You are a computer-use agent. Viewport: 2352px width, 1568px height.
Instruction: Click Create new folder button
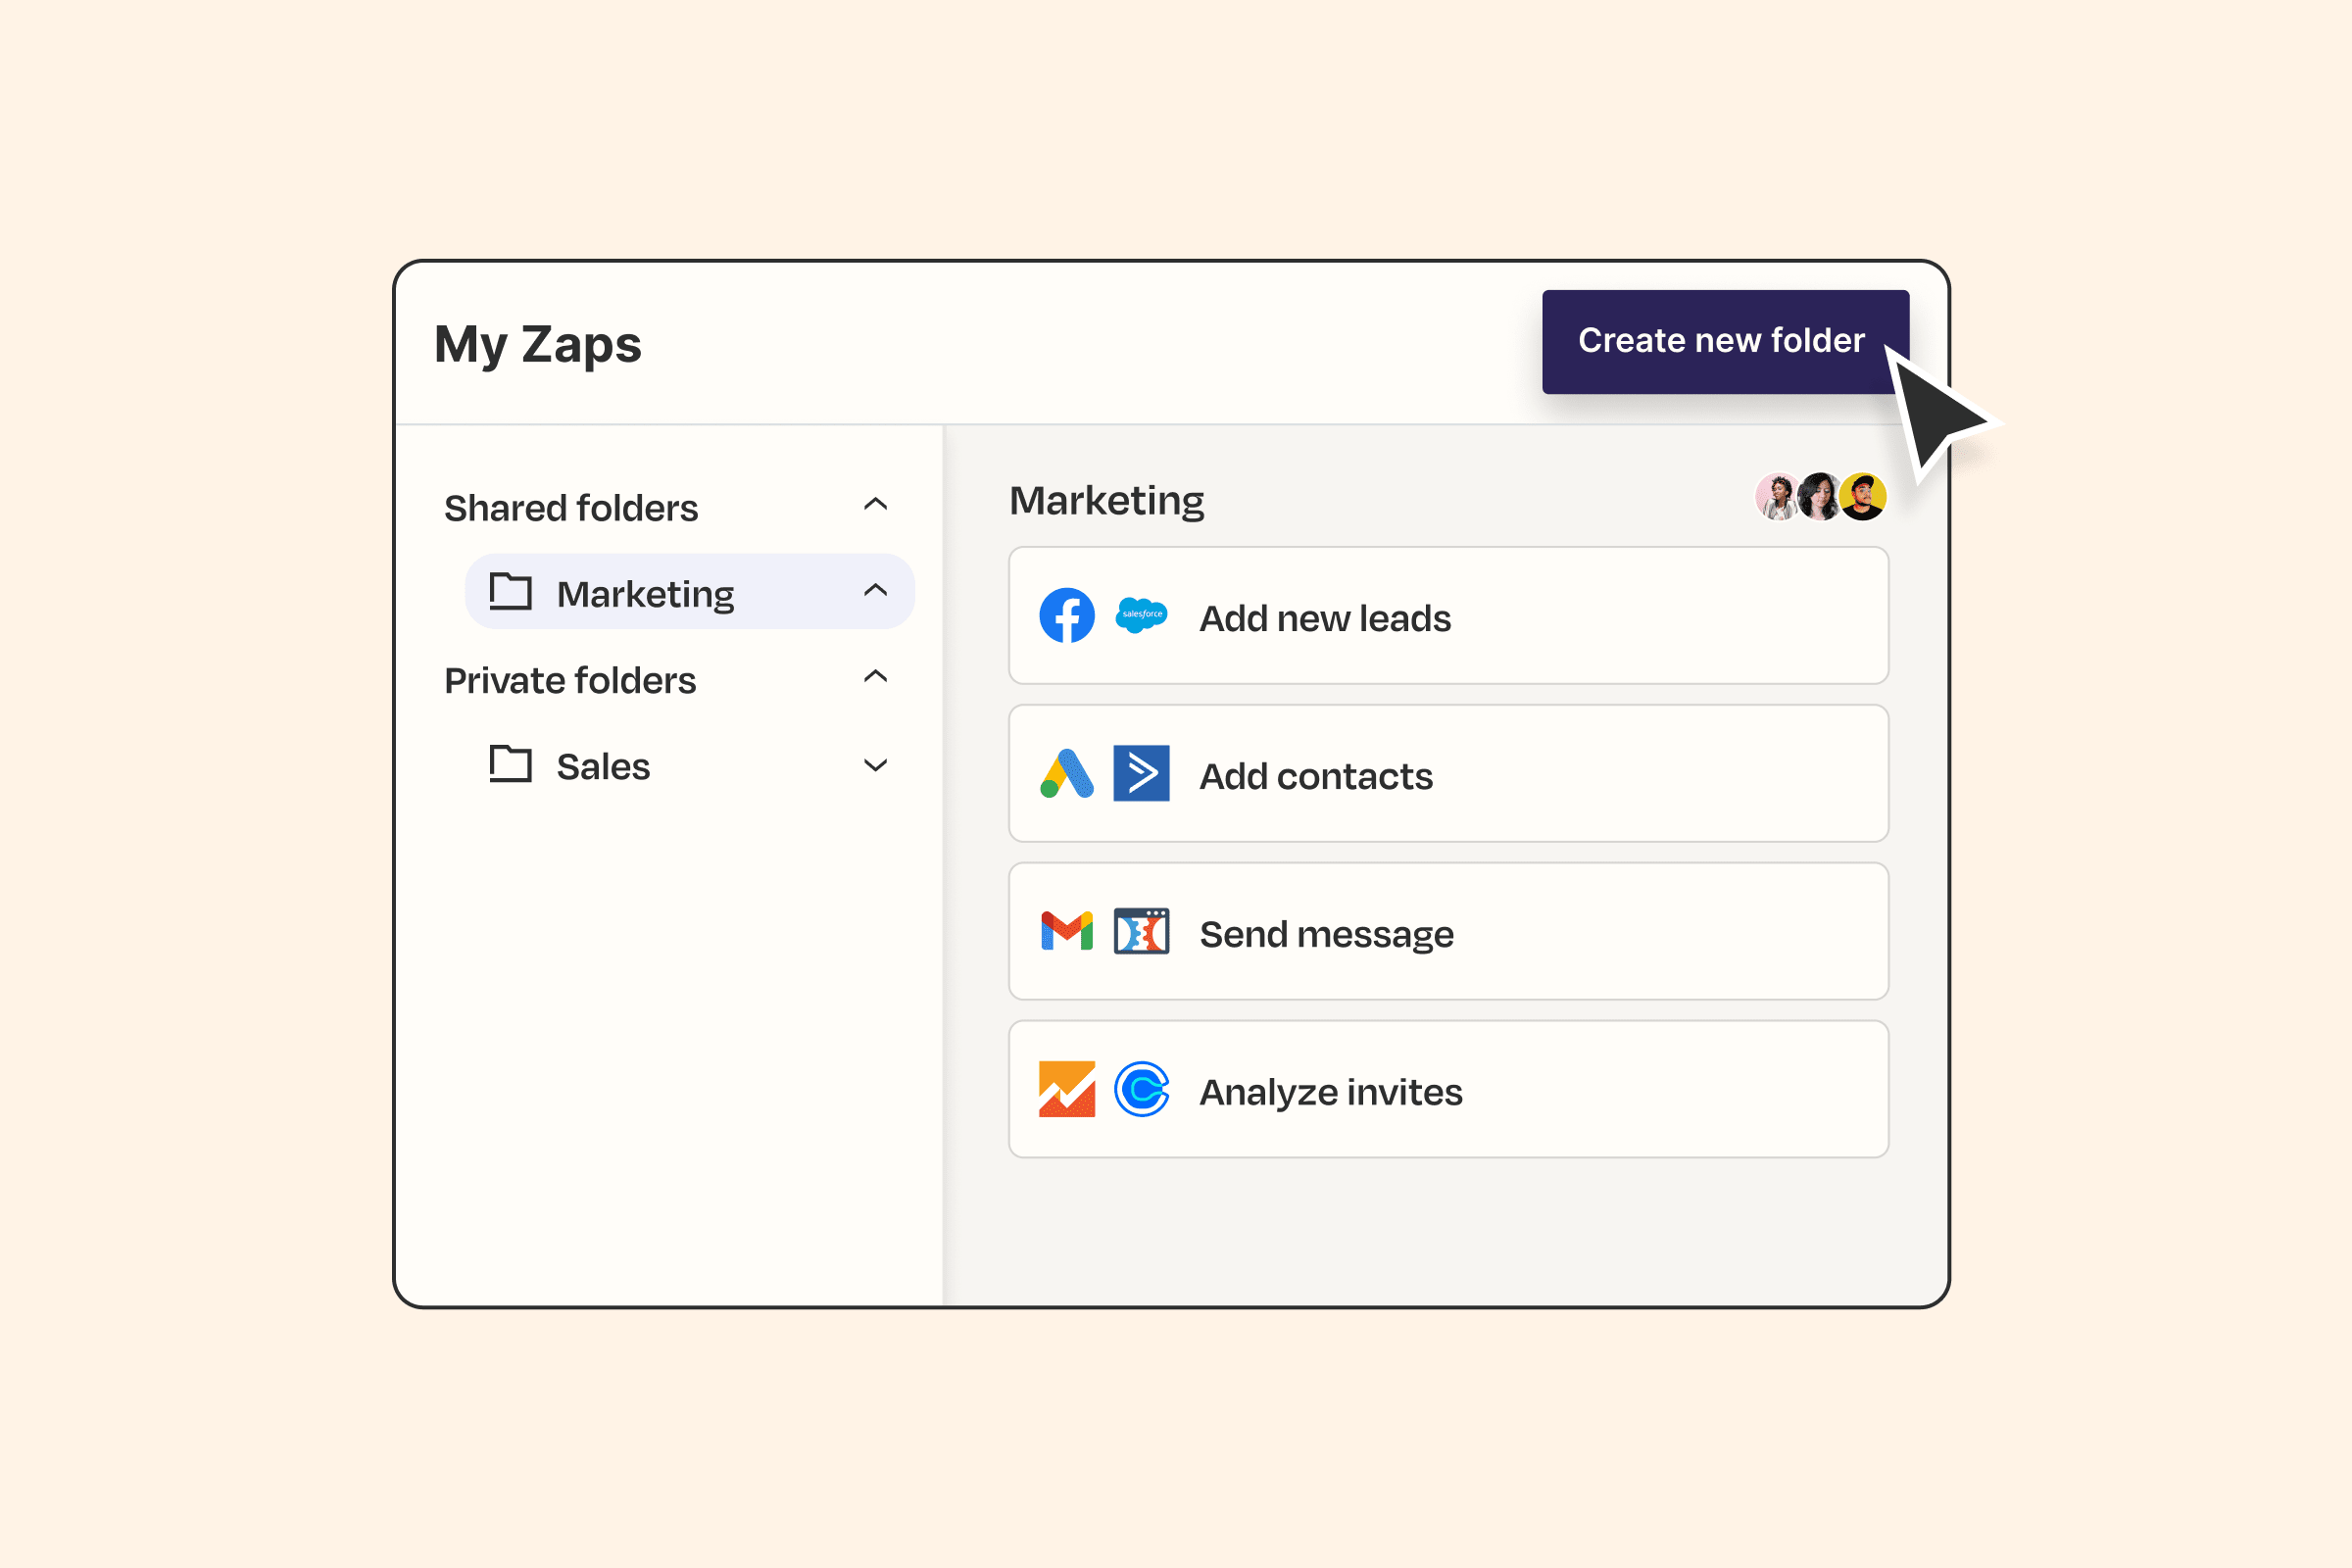point(1722,341)
